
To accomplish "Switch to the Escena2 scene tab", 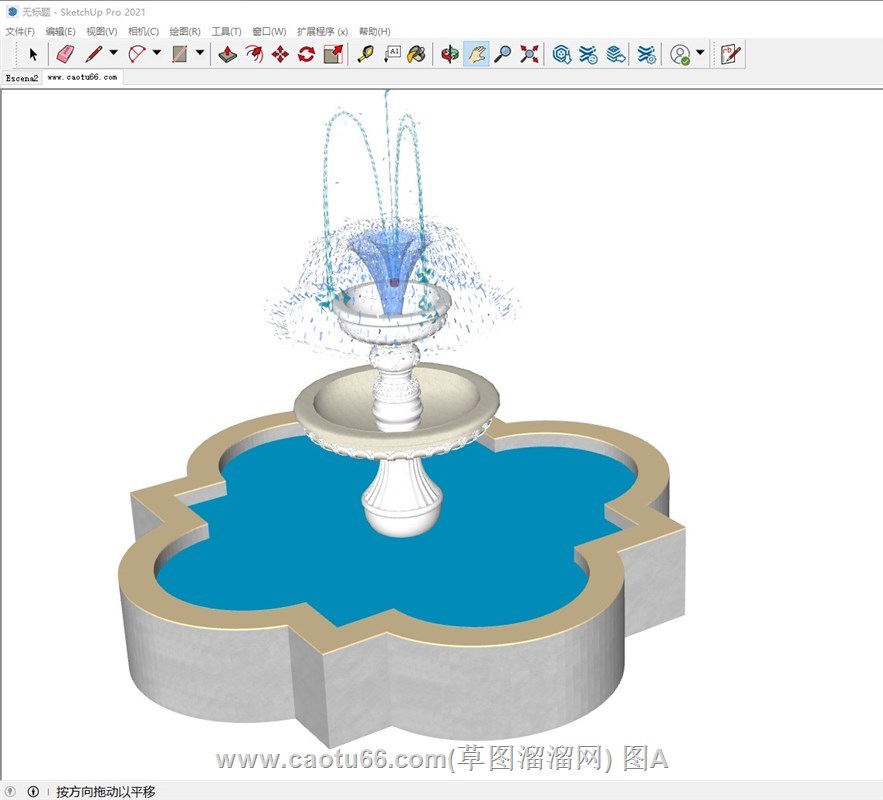I will [x=22, y=77].
